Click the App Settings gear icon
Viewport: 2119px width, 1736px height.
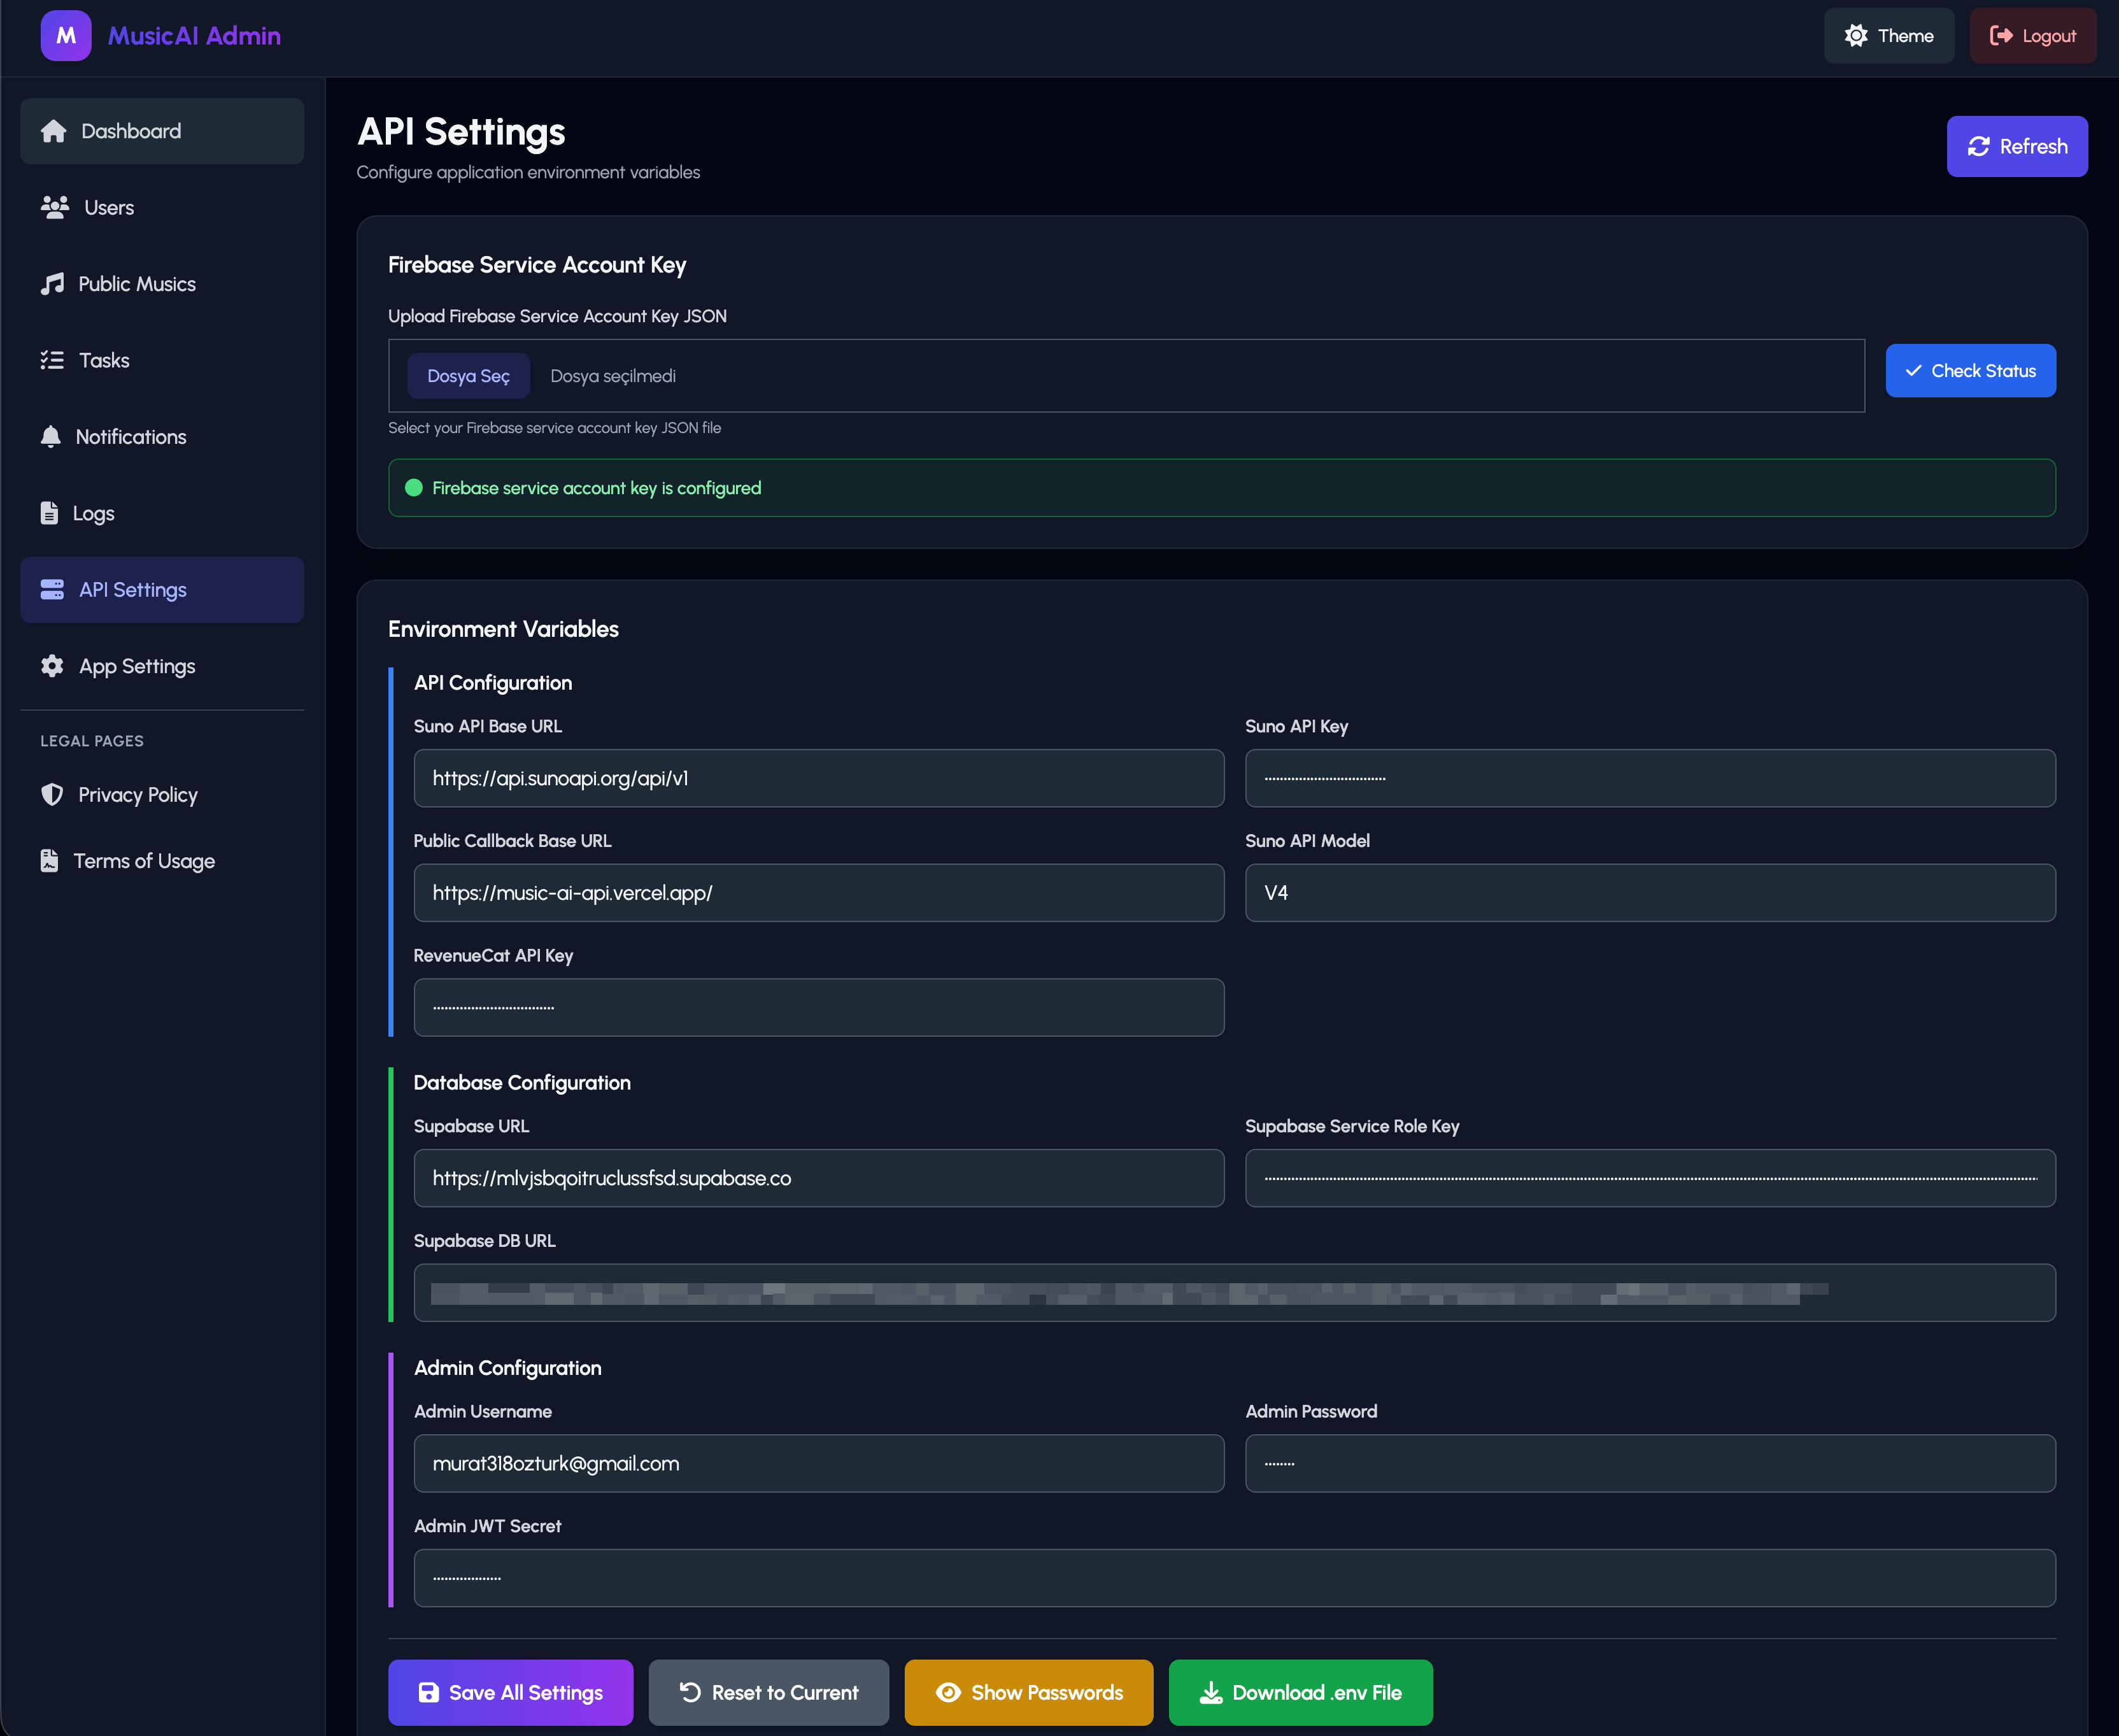pyautogui.click(x=52, y=666)
